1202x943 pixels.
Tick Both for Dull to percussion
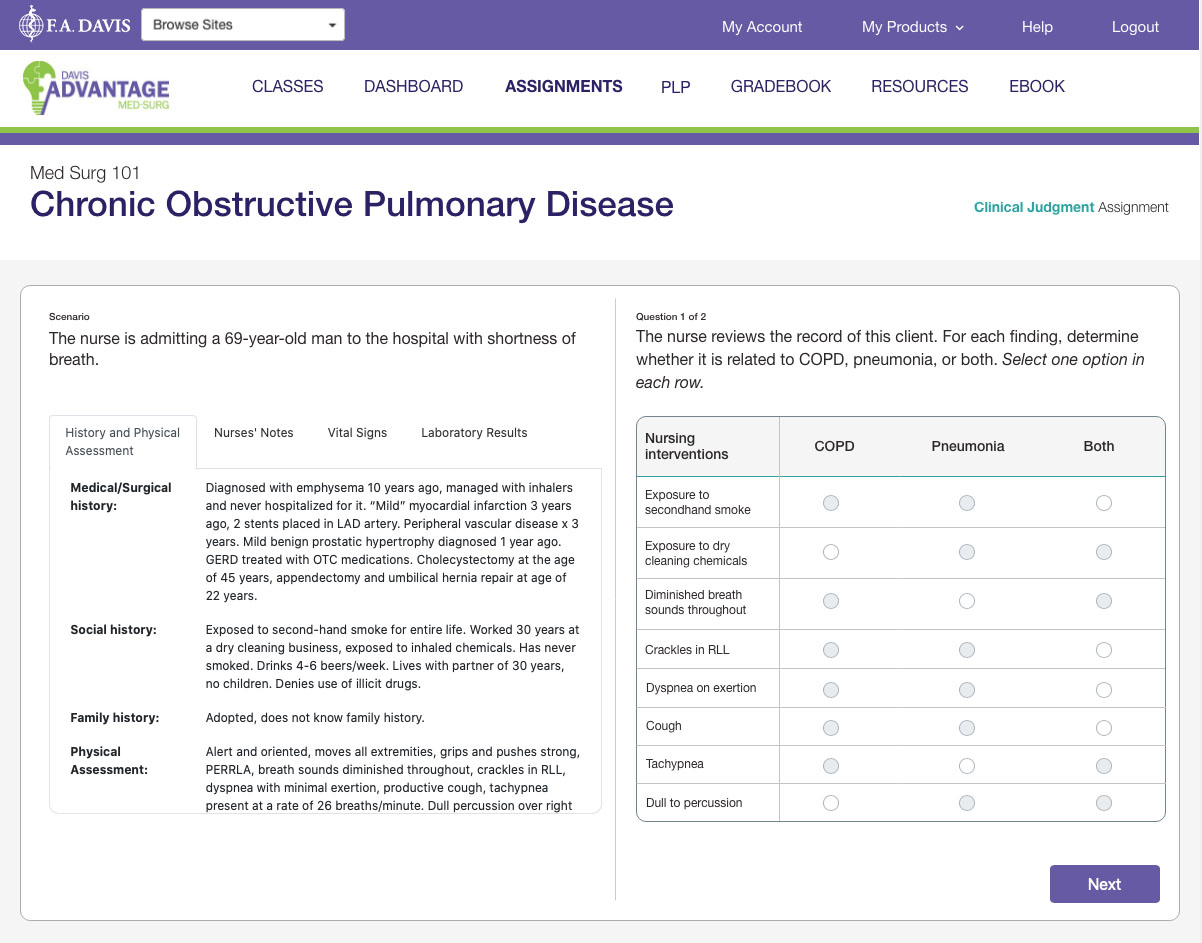click(1104, 803)
